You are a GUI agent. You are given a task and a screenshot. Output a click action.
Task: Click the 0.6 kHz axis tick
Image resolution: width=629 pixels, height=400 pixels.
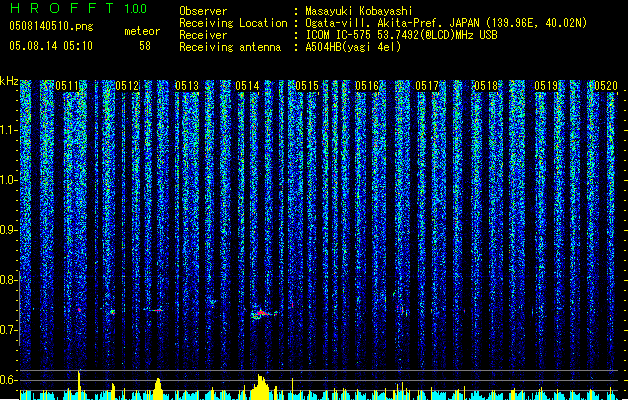[x=9, y=380]
